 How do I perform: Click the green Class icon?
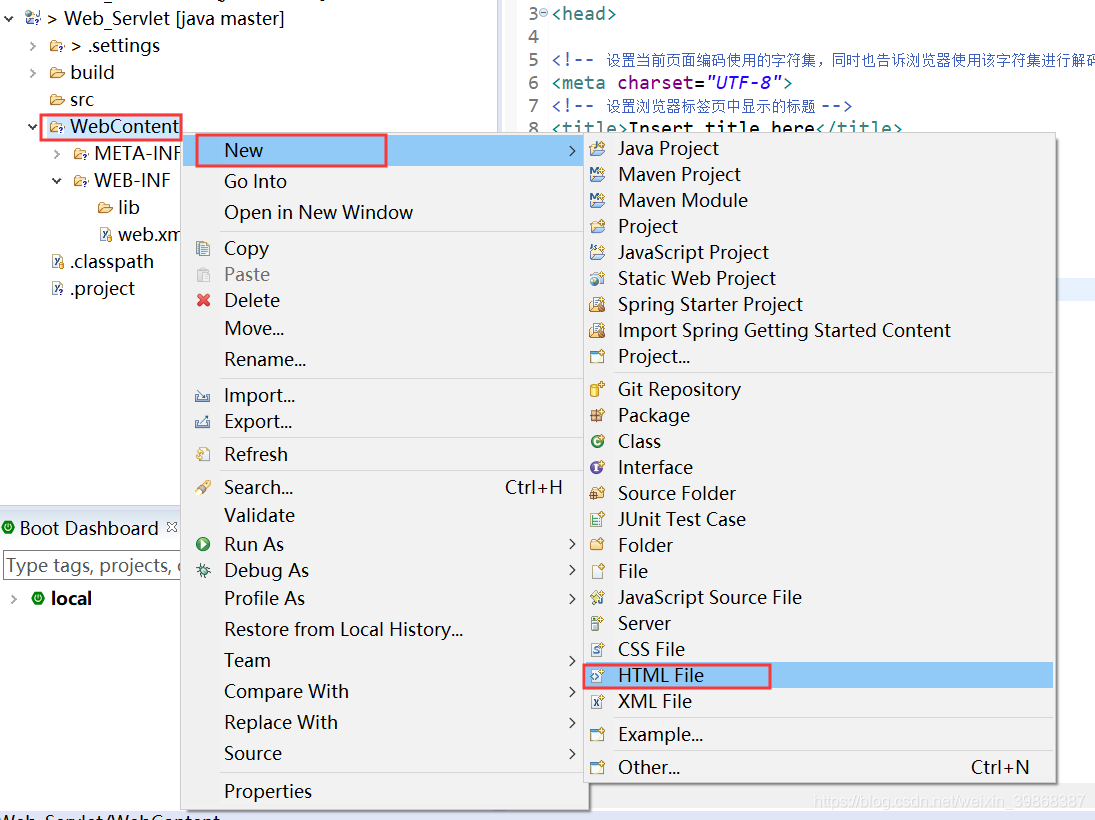(x=598, y=441)
